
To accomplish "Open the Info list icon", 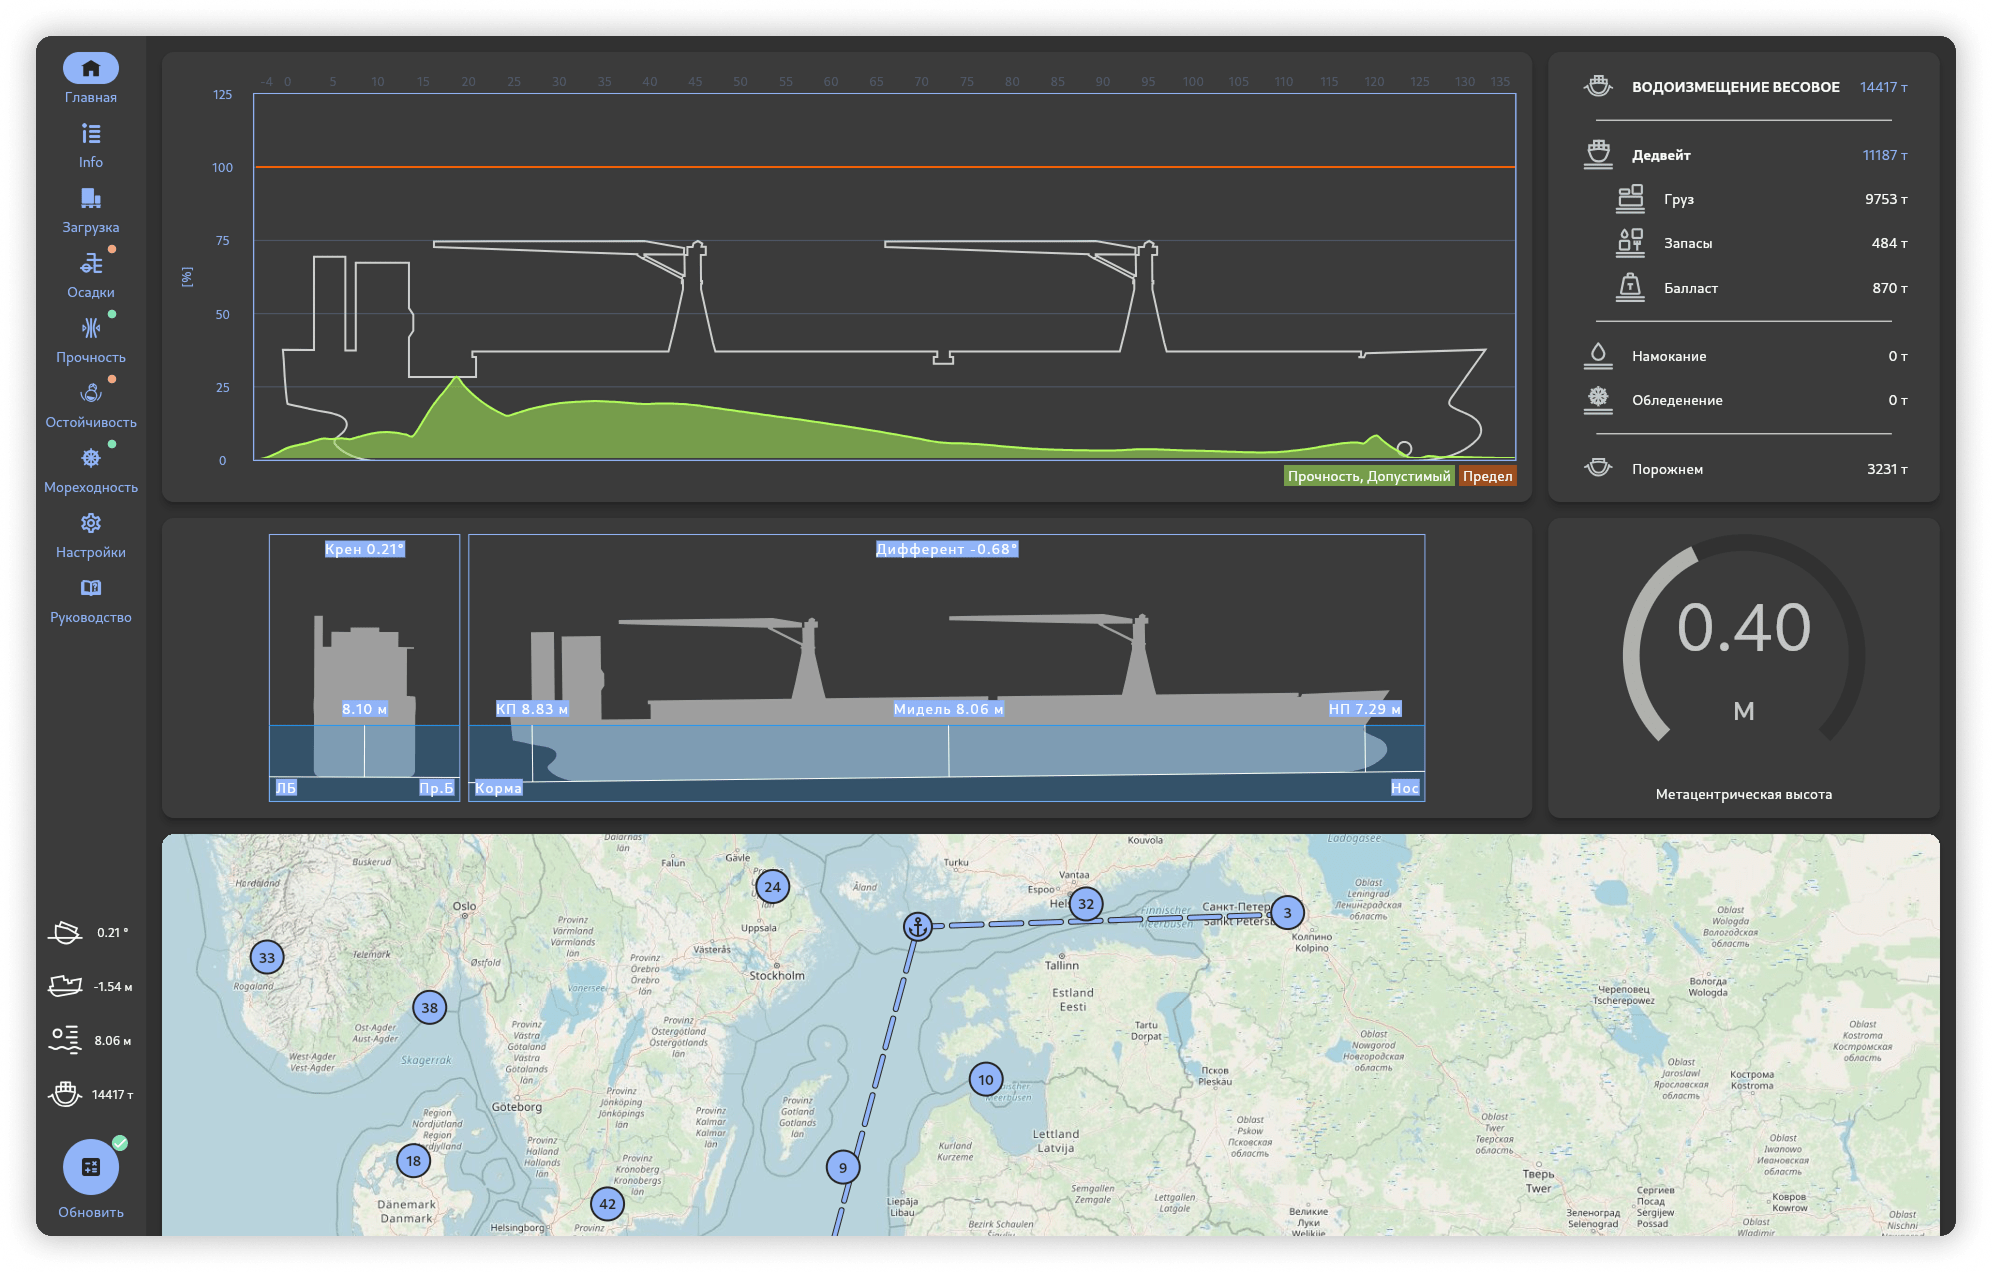I will pyautogui.click(x=91, y=134).
